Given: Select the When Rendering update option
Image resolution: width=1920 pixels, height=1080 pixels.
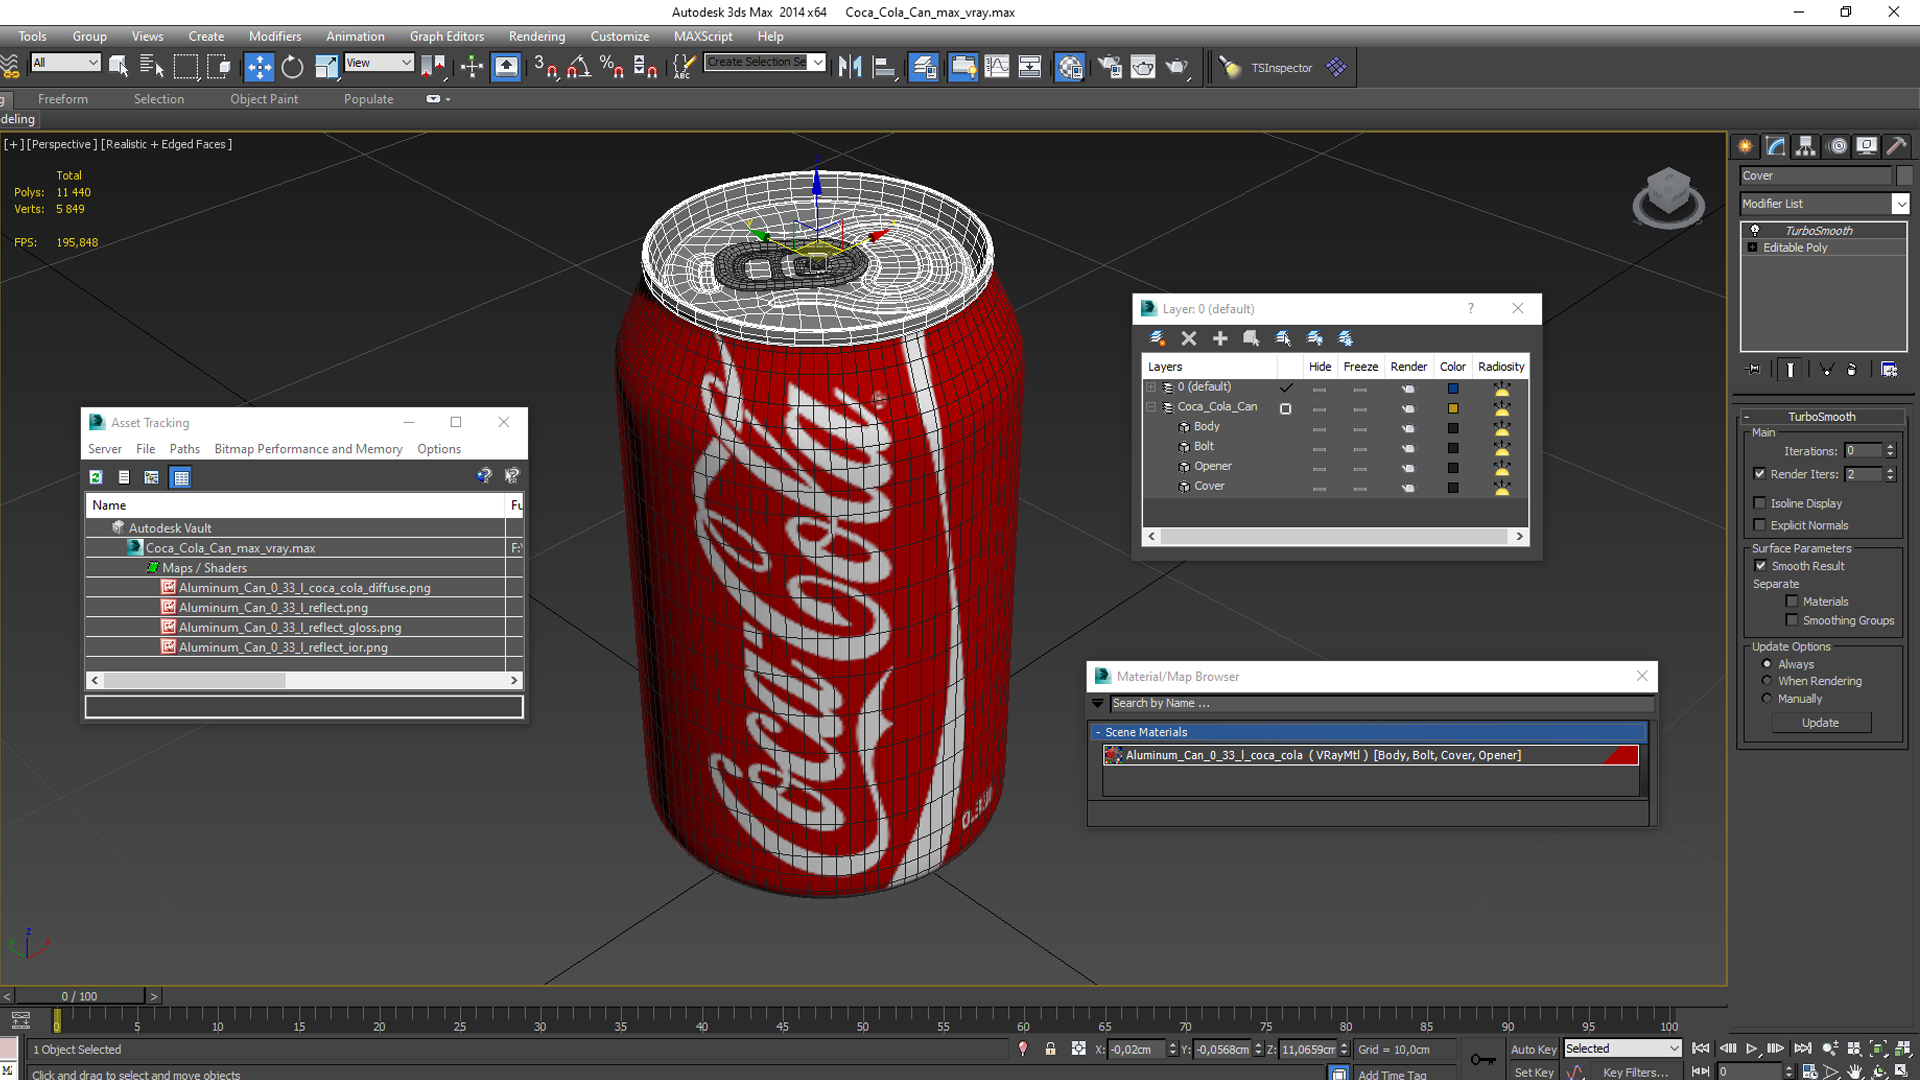Looking at the screenshot, I should (x=1767, y=681).
